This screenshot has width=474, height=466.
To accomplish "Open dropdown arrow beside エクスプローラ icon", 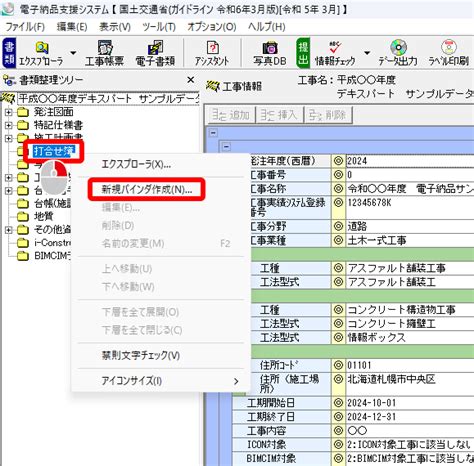I will (73, 53).
